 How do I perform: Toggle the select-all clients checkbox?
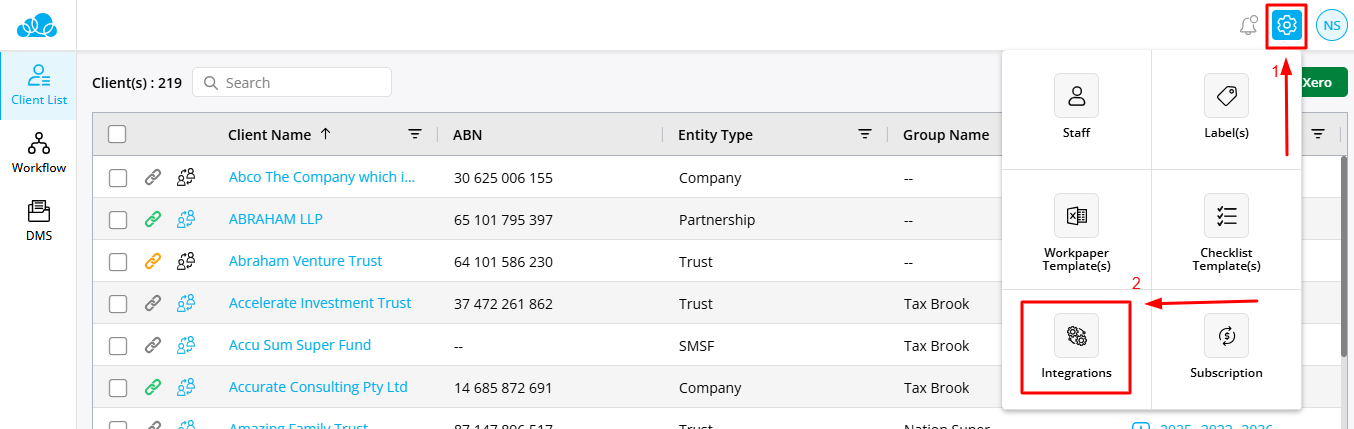coord(117,135)
